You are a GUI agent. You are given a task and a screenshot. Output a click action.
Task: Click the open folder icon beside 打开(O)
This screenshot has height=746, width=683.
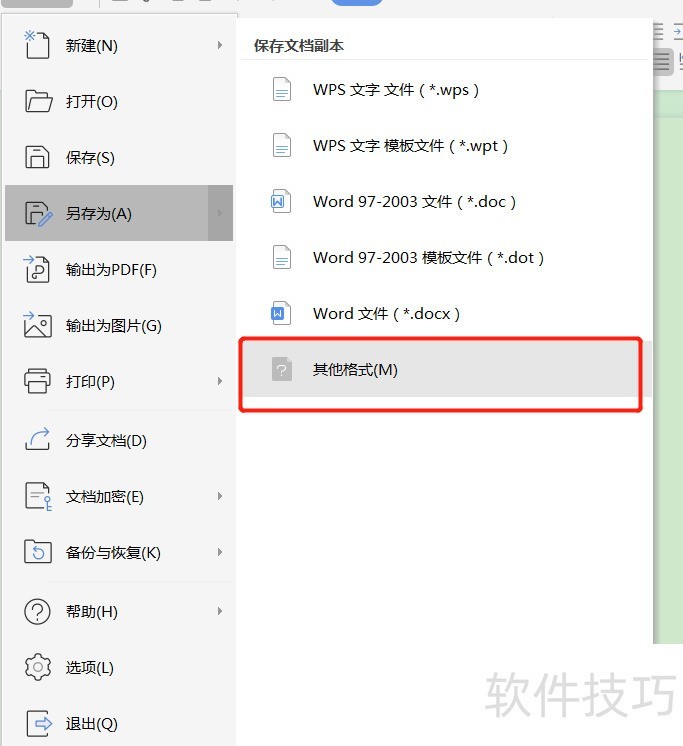pyautogui.click(x=38, y=101)
